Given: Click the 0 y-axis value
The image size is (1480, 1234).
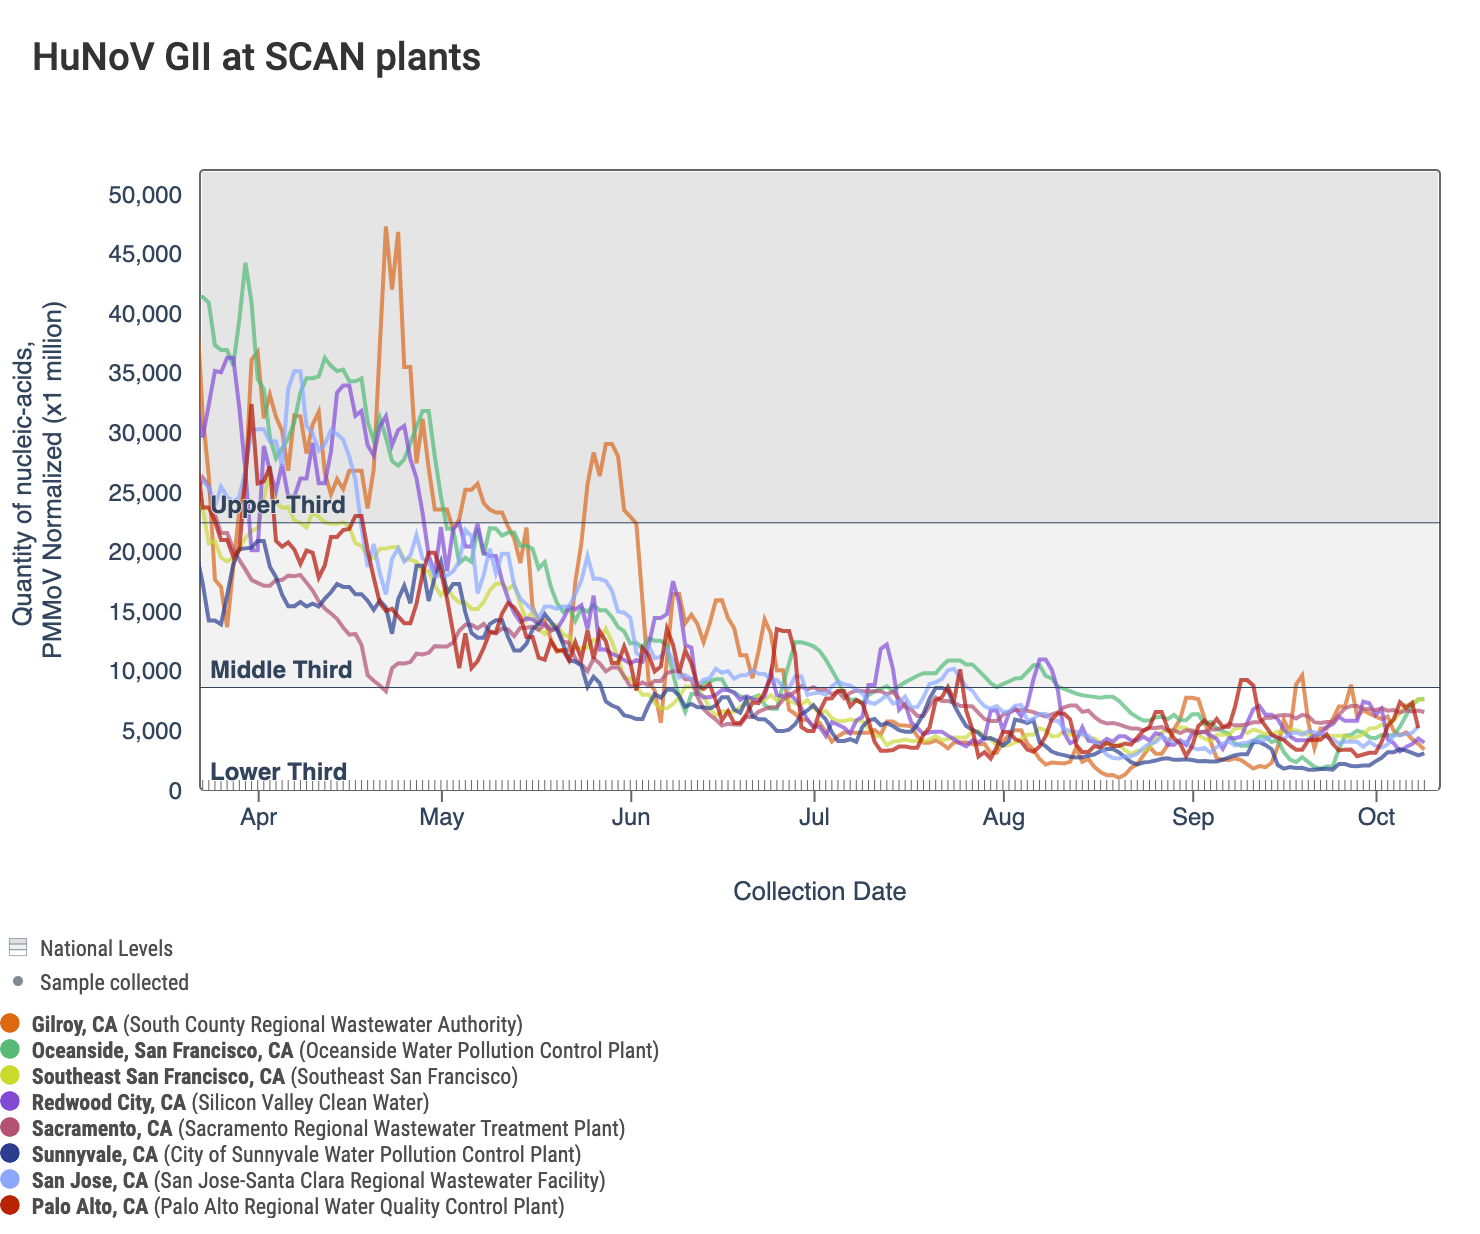Looking at the screenshot, I should coord(176,791).
